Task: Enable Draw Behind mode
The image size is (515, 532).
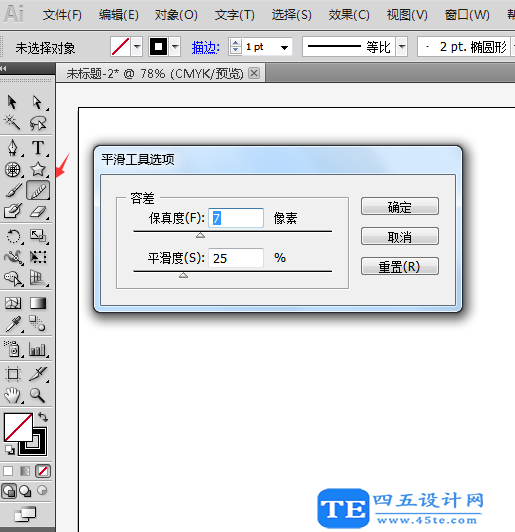Action: click(x=25, y=491)
